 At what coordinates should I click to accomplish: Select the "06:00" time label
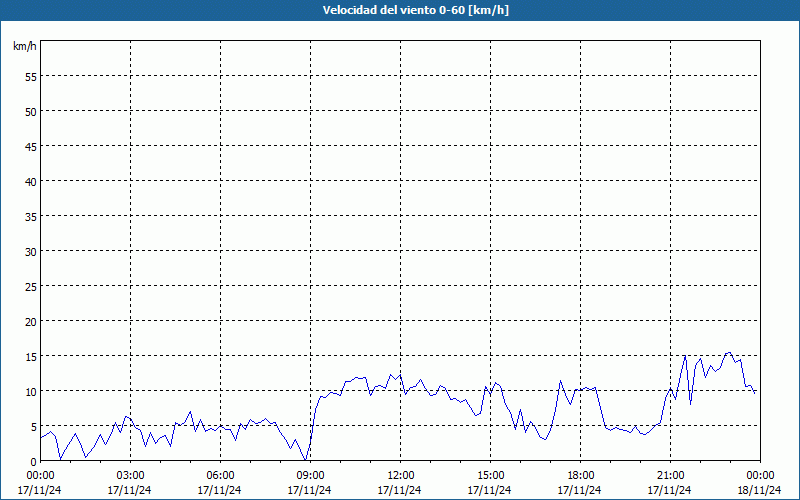[220, 476]
